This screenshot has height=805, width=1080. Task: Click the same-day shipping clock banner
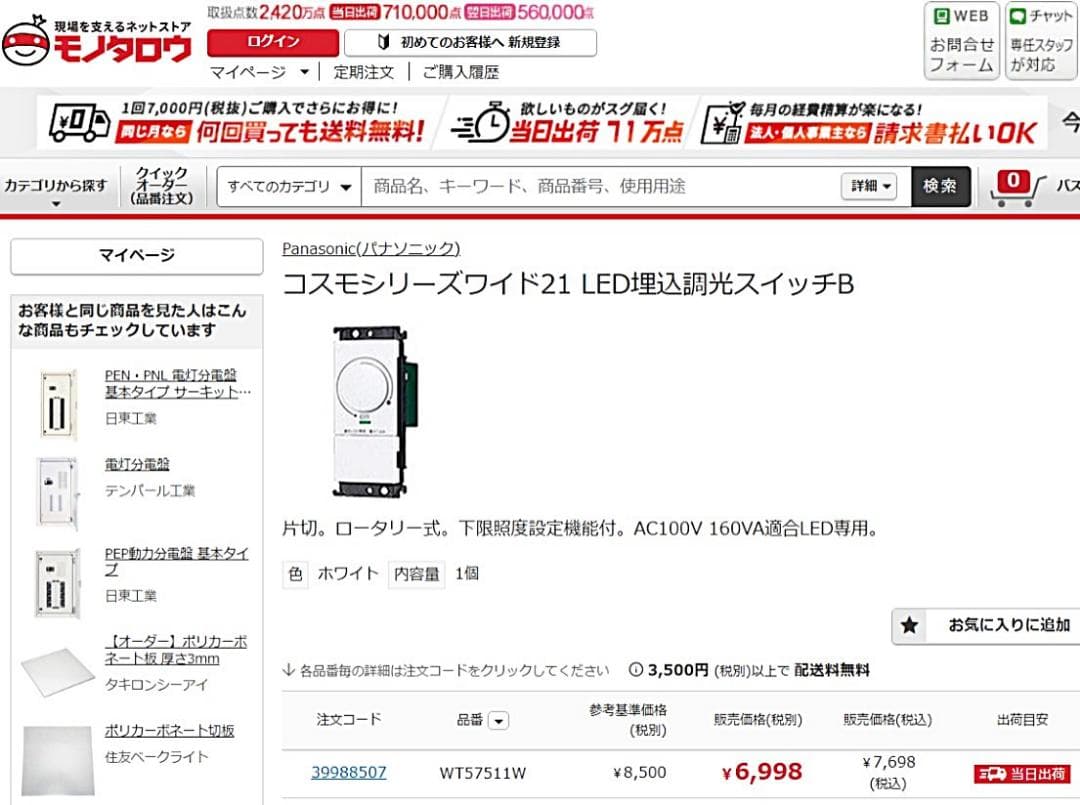tap(568, 123)
